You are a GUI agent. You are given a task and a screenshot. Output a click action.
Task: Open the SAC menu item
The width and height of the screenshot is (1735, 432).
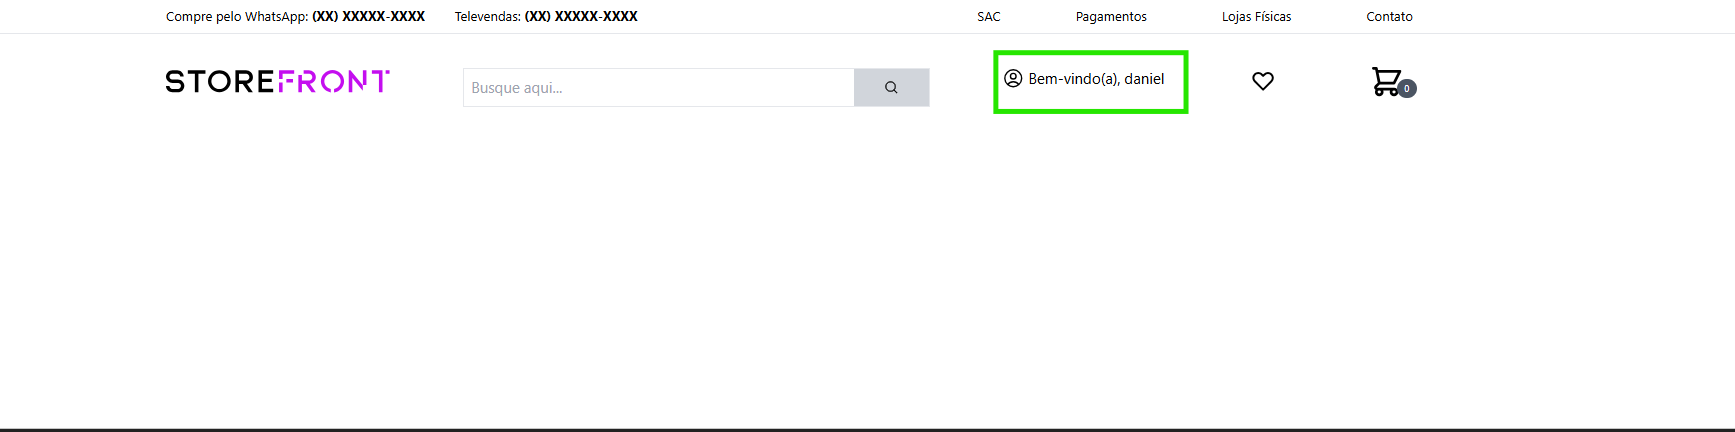pos(988,17)
